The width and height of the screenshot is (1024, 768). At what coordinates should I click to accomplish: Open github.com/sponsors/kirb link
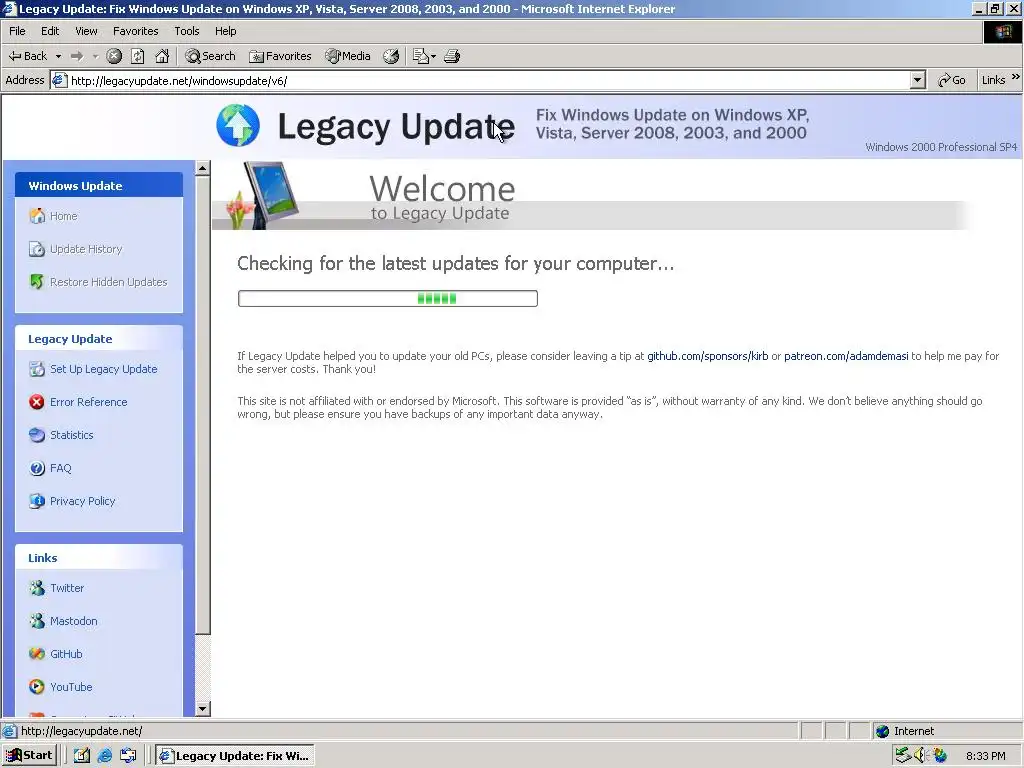click(707, 356)
